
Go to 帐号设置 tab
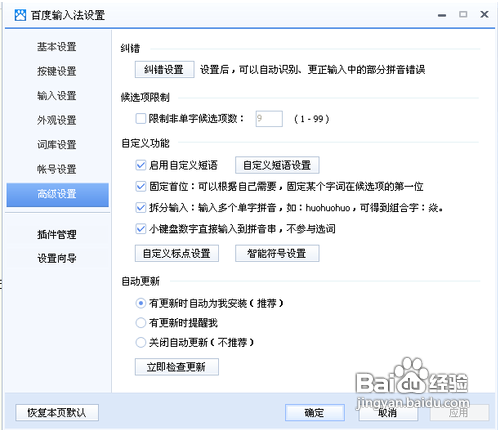[57, 169]
